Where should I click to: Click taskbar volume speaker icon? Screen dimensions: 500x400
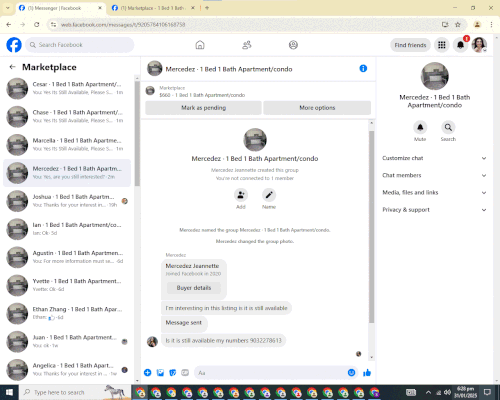click(x=447, y=392)
